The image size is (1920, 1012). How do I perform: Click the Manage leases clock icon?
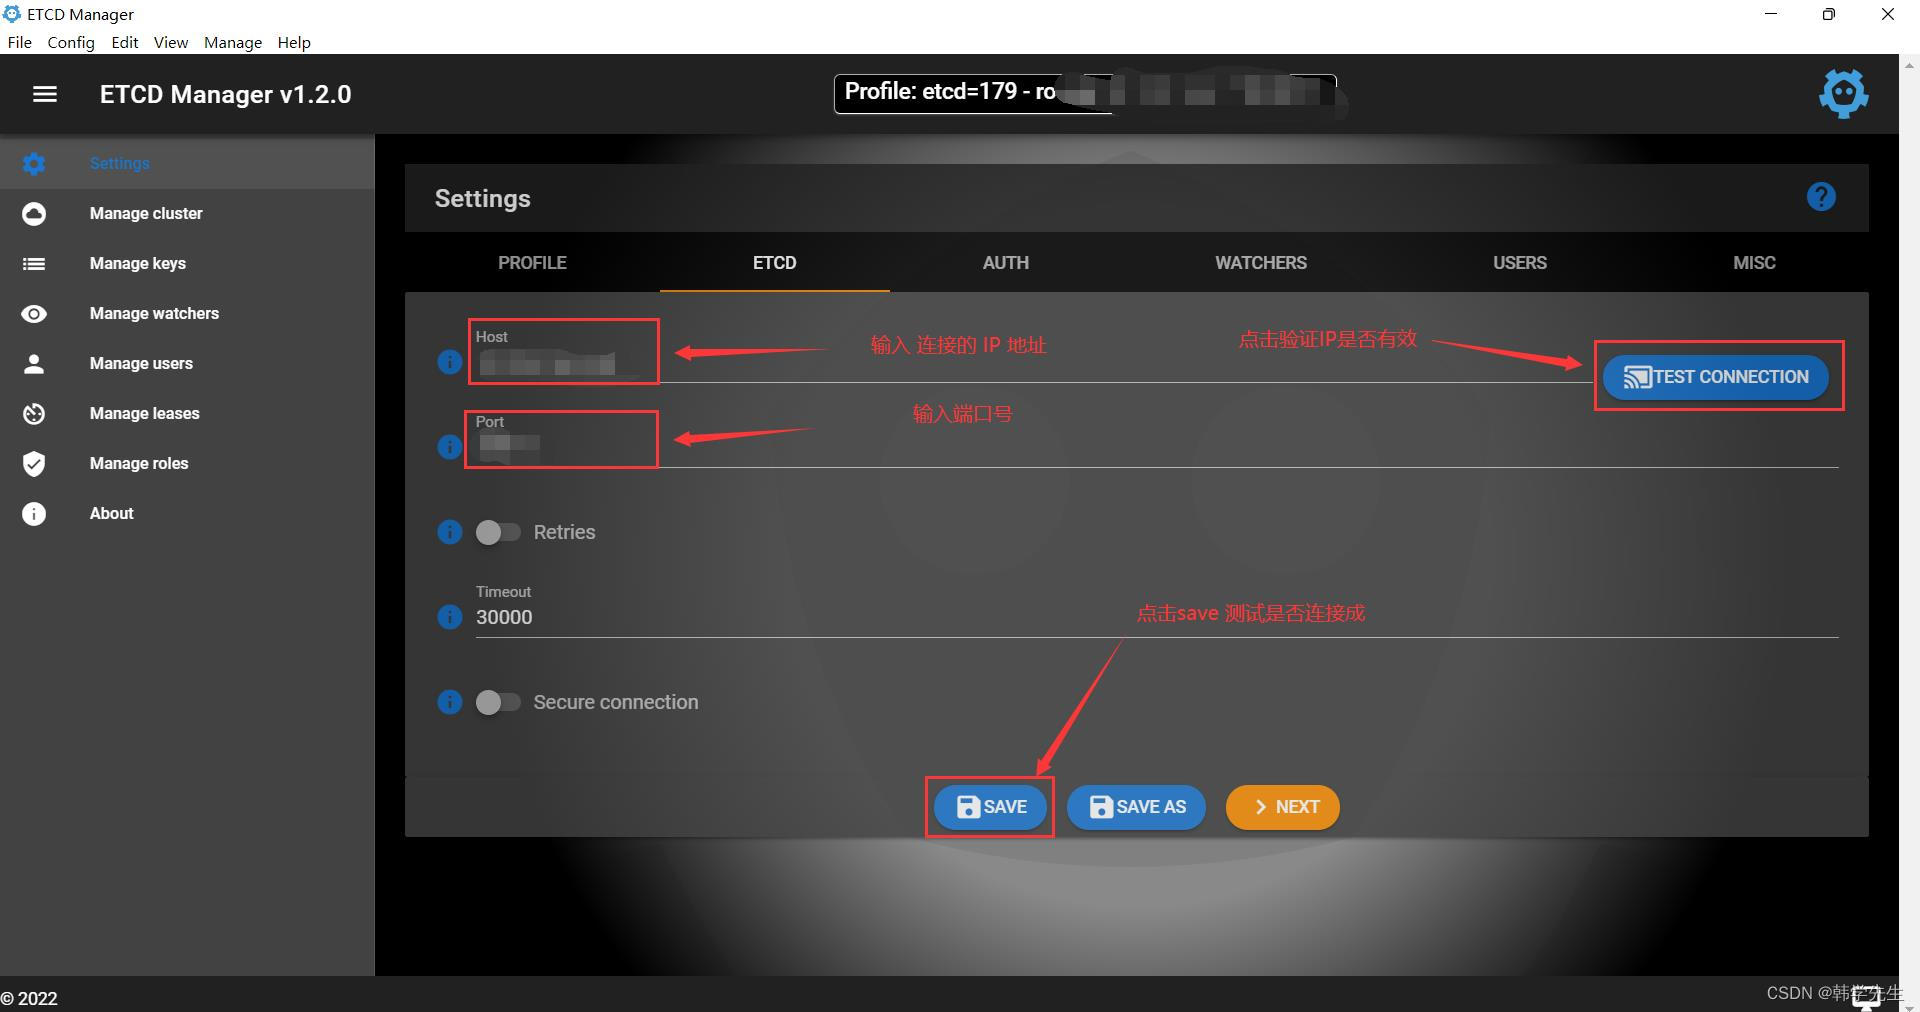click(34, 413)
